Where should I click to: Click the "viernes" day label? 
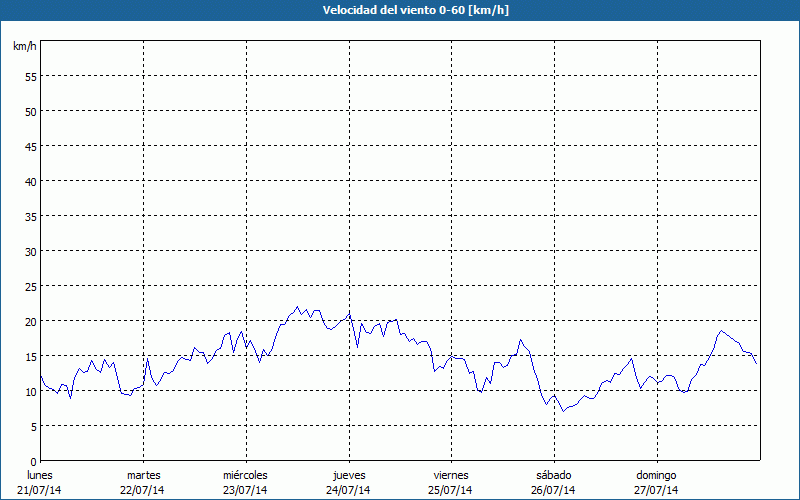(450, 475)
